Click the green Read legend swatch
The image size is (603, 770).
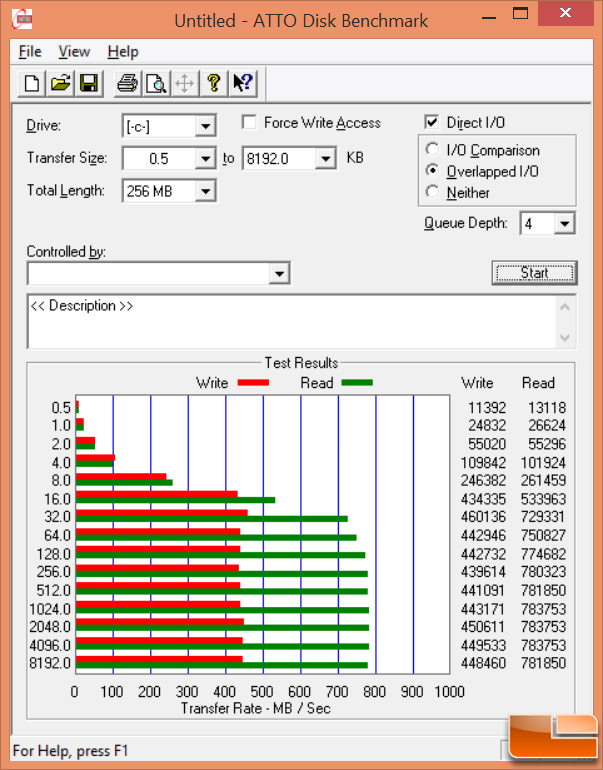pyautogui.click(x=357, y=383)
